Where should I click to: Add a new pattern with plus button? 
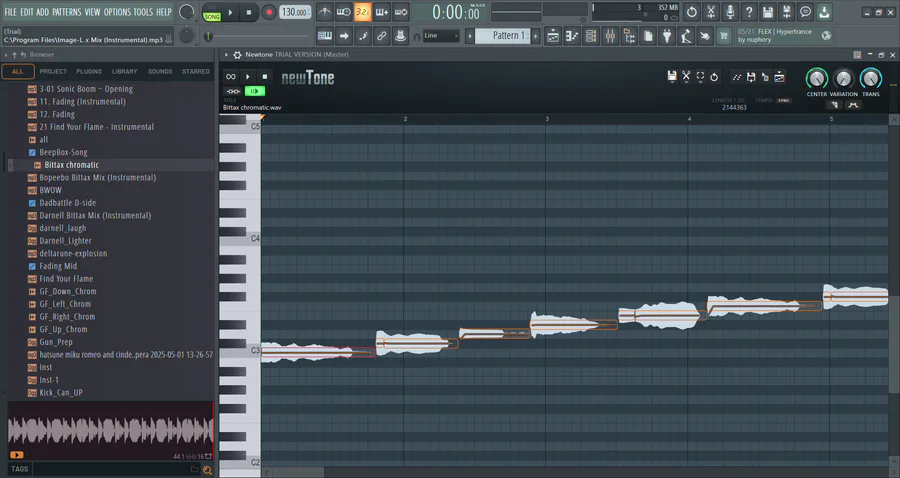536,36
